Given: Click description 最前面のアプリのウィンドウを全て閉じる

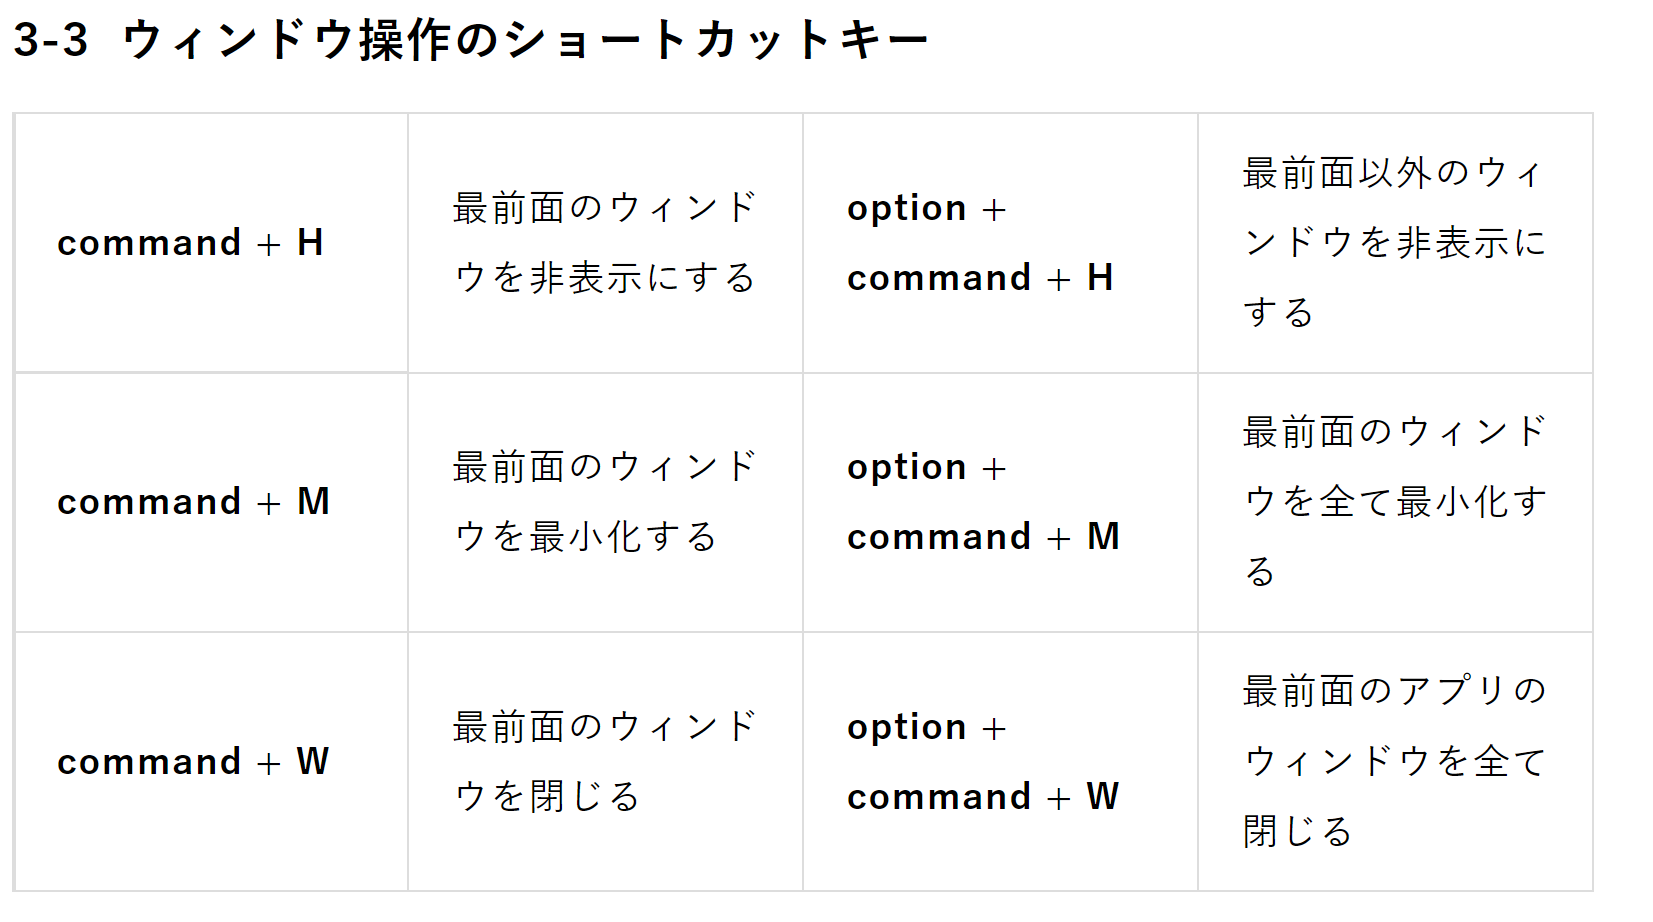Looking at the screenshot, I should click(1394, 762).
